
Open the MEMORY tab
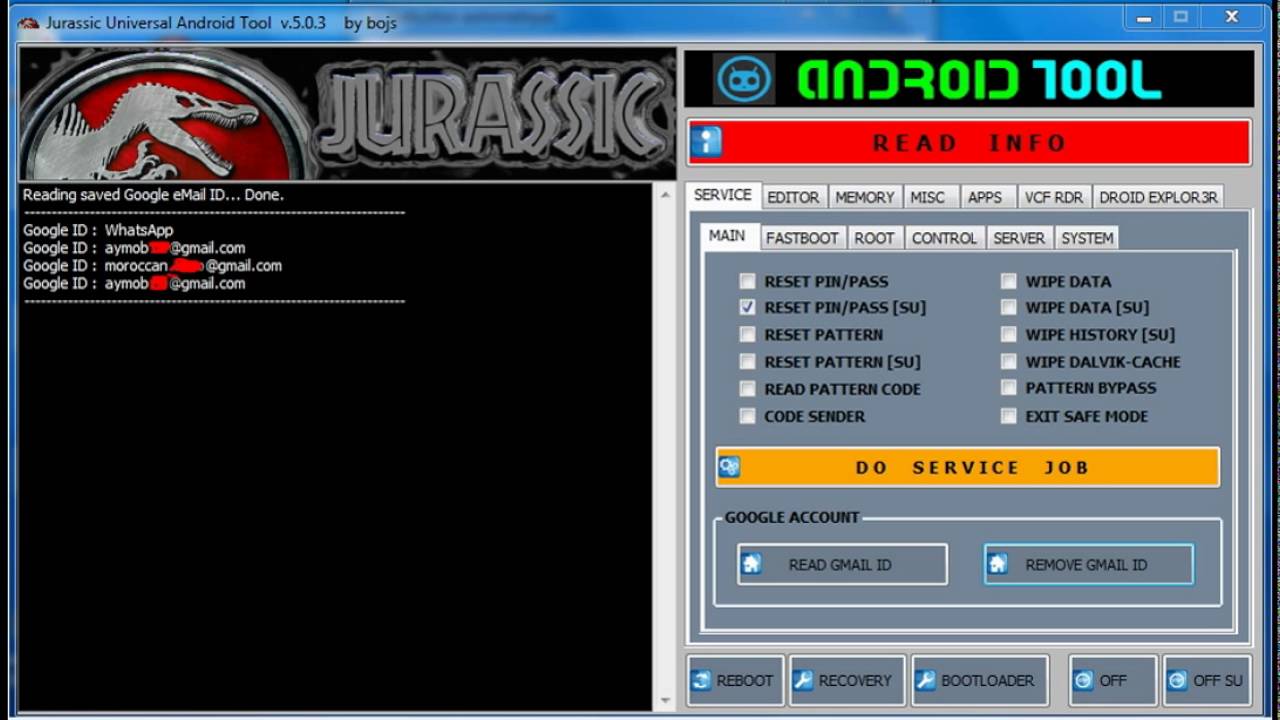(x=864, y=197)
